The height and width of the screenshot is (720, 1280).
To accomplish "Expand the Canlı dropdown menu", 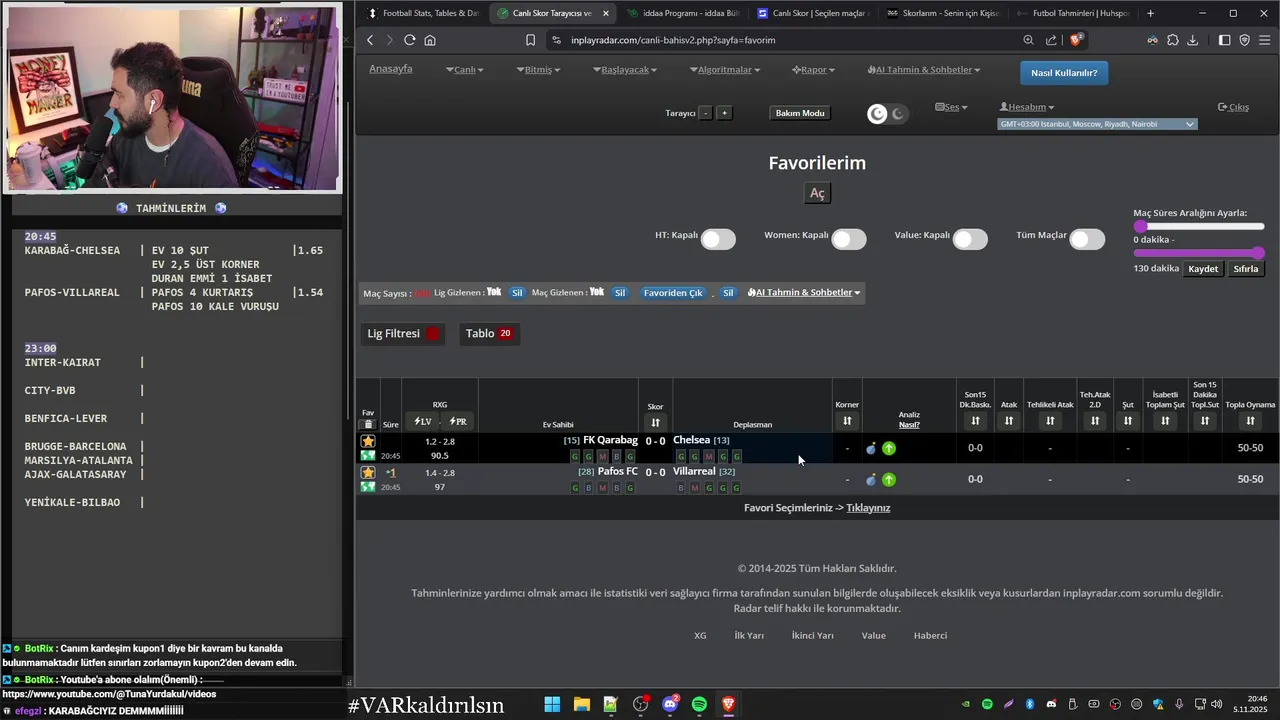I will coord(465,70).
